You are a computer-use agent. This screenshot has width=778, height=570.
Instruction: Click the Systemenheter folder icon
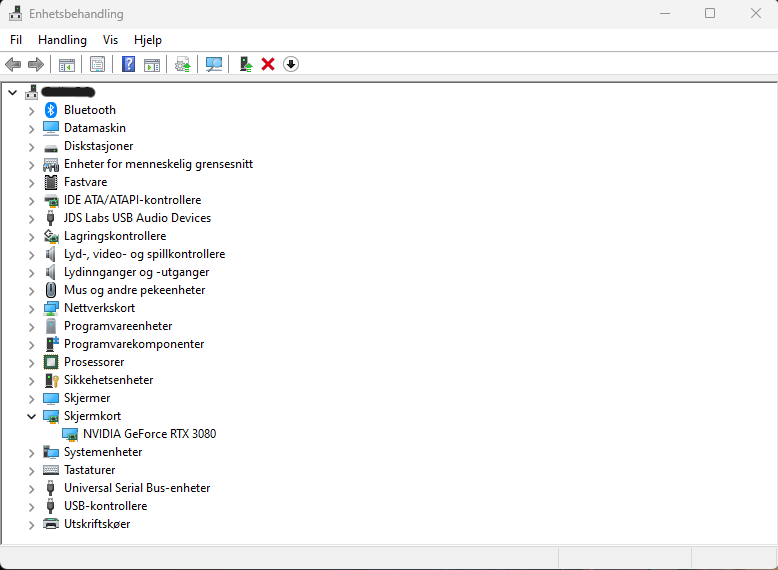click(x=51, y=452)
